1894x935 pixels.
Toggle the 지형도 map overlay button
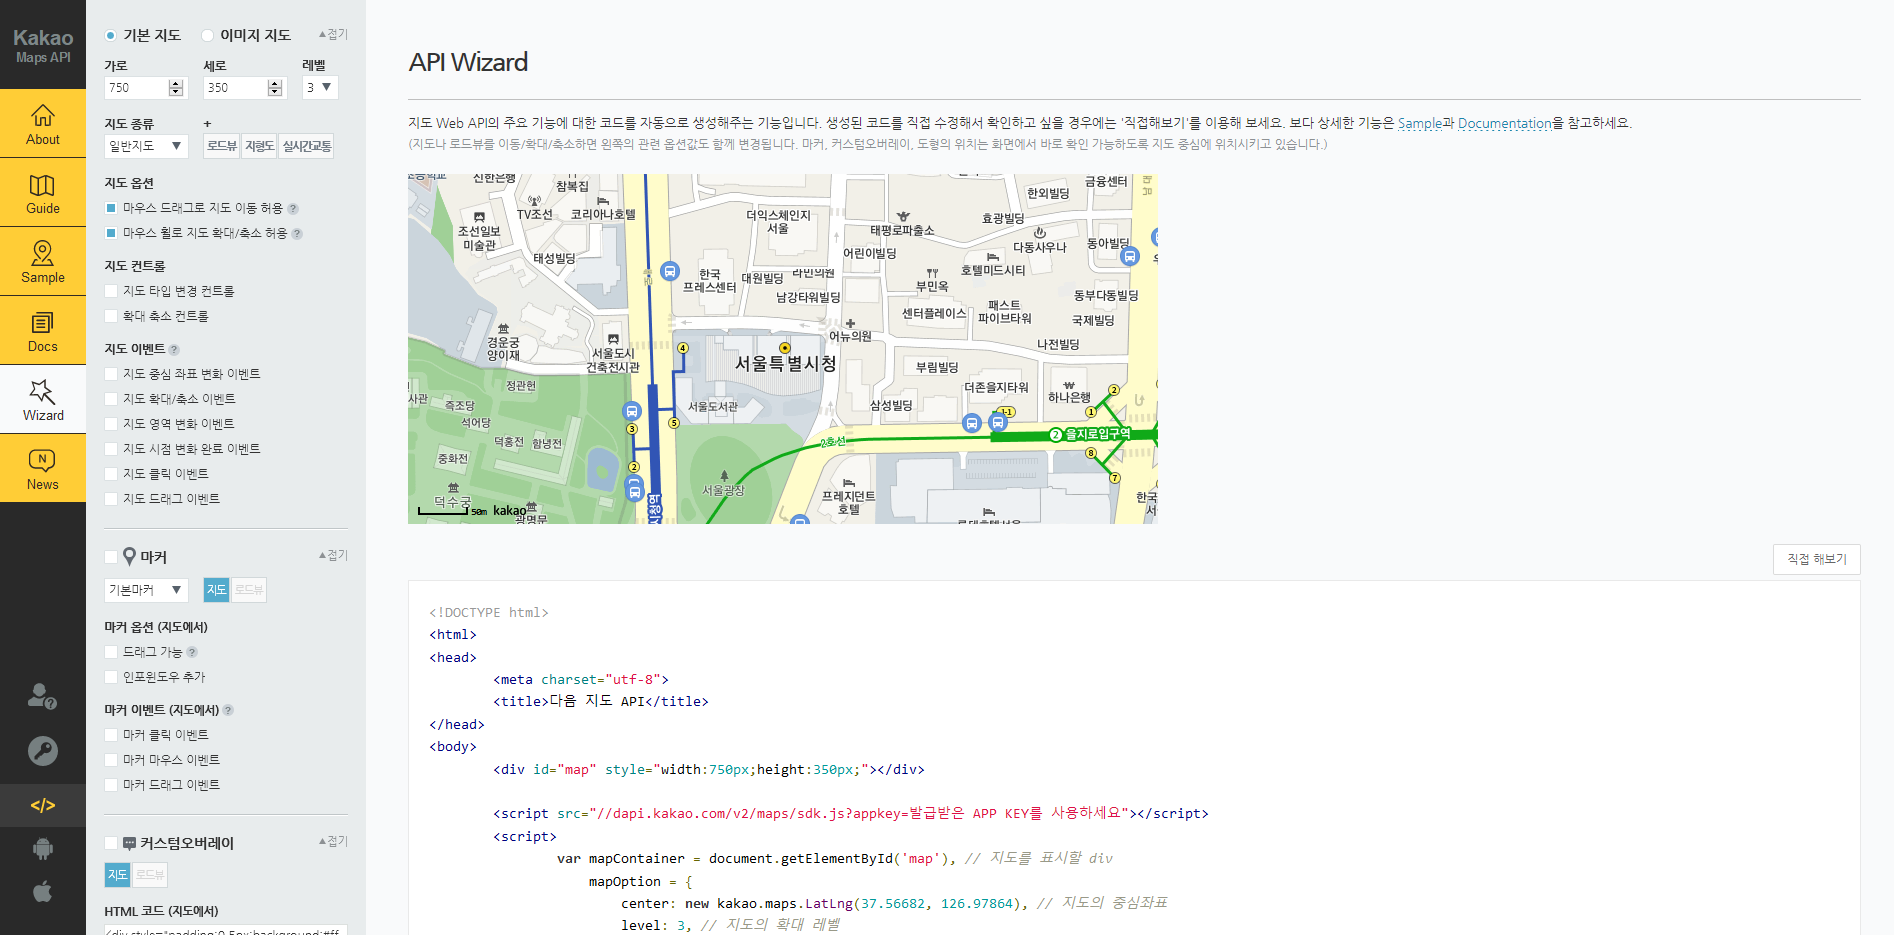tap(259, 146)
